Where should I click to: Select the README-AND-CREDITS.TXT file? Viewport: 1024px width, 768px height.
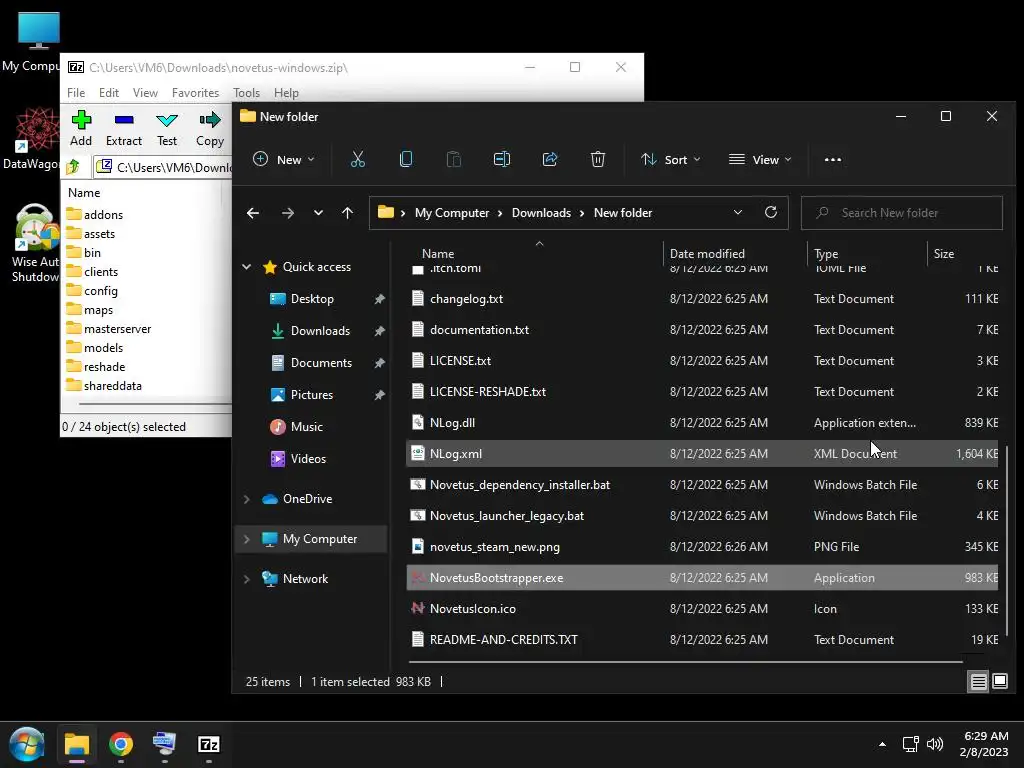702,640
